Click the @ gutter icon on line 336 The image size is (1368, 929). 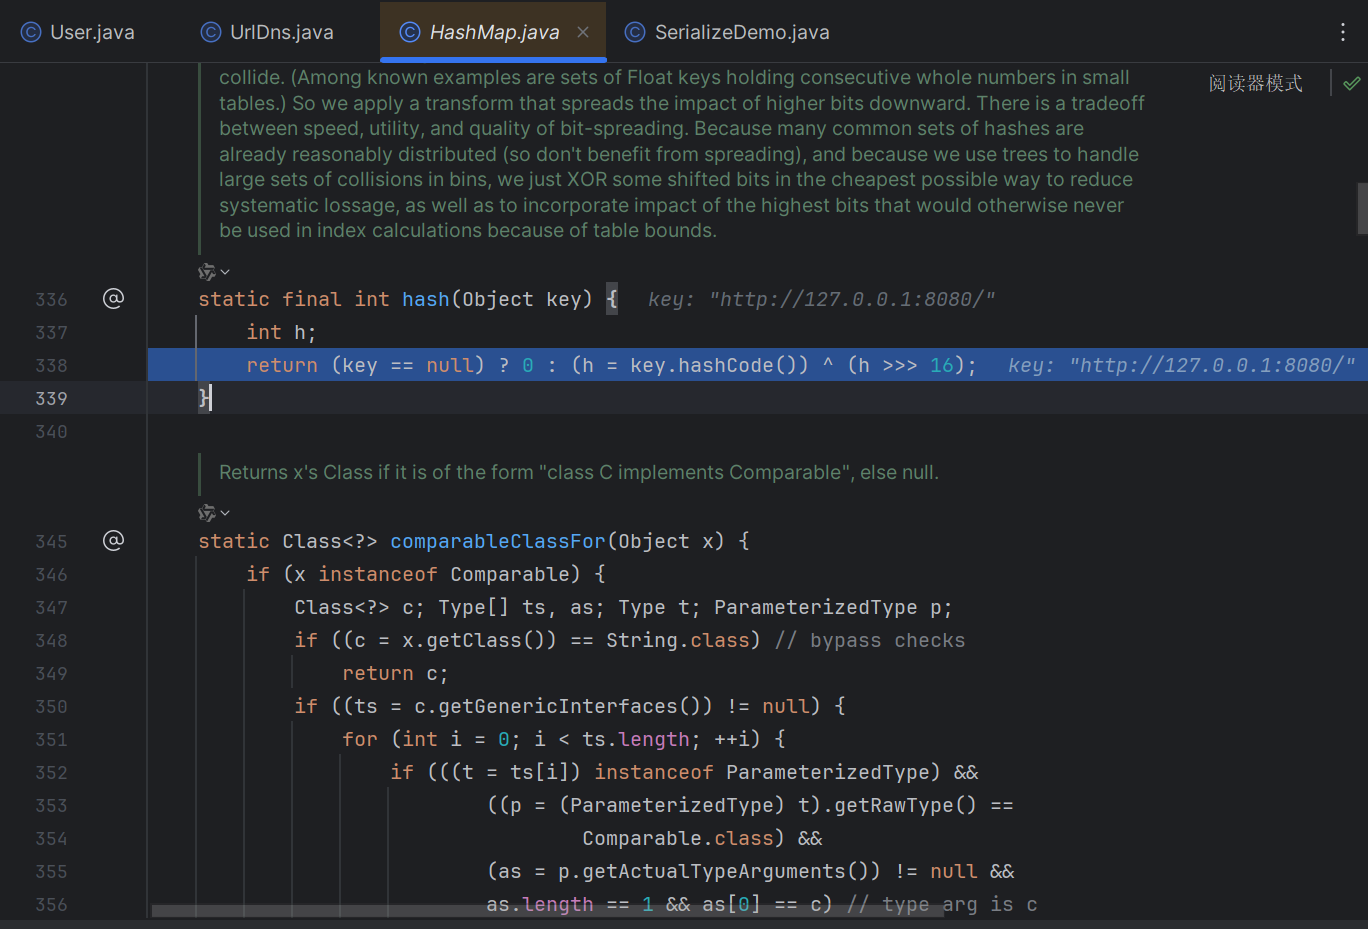click(114, 299)
